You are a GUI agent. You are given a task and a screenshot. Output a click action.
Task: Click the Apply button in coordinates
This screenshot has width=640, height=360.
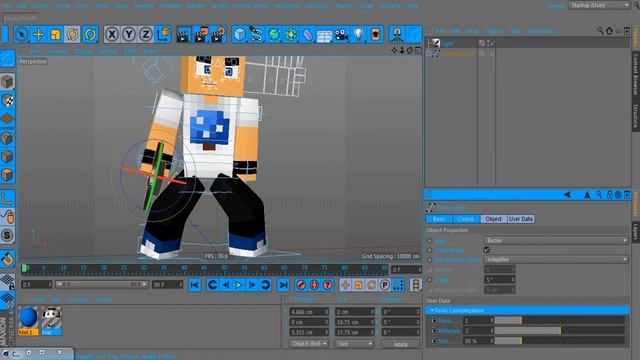coord(400,344)
